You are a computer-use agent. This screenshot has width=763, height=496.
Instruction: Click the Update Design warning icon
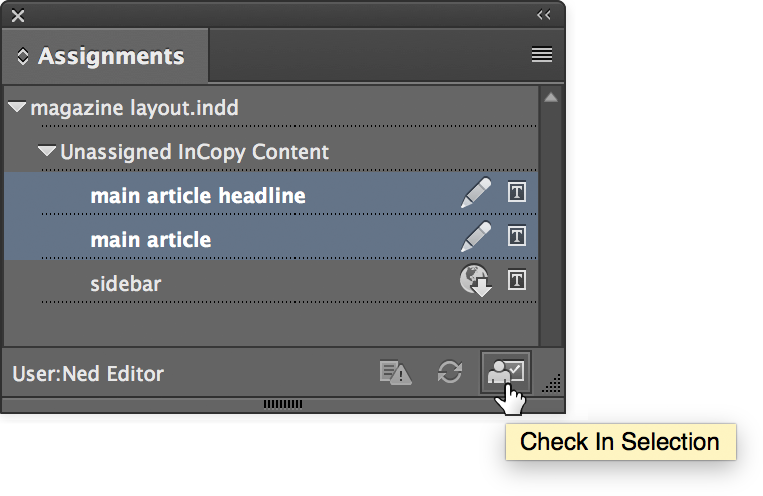pyautogui.click(x=395, y=373)
